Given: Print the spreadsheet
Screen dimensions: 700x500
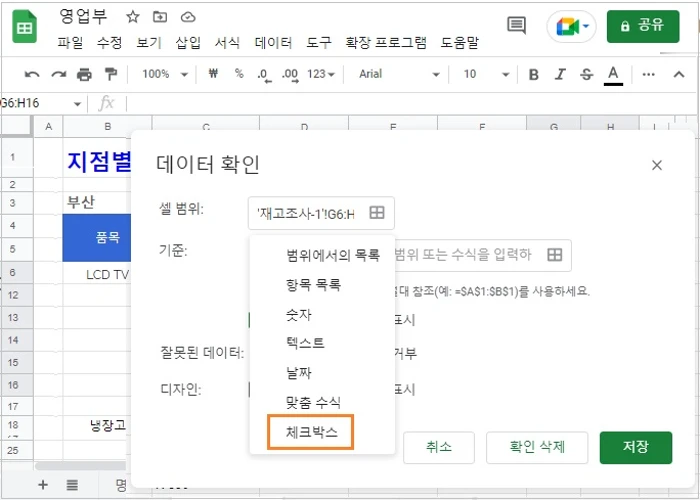Looking at the screenshot, I should click(84, 74).
